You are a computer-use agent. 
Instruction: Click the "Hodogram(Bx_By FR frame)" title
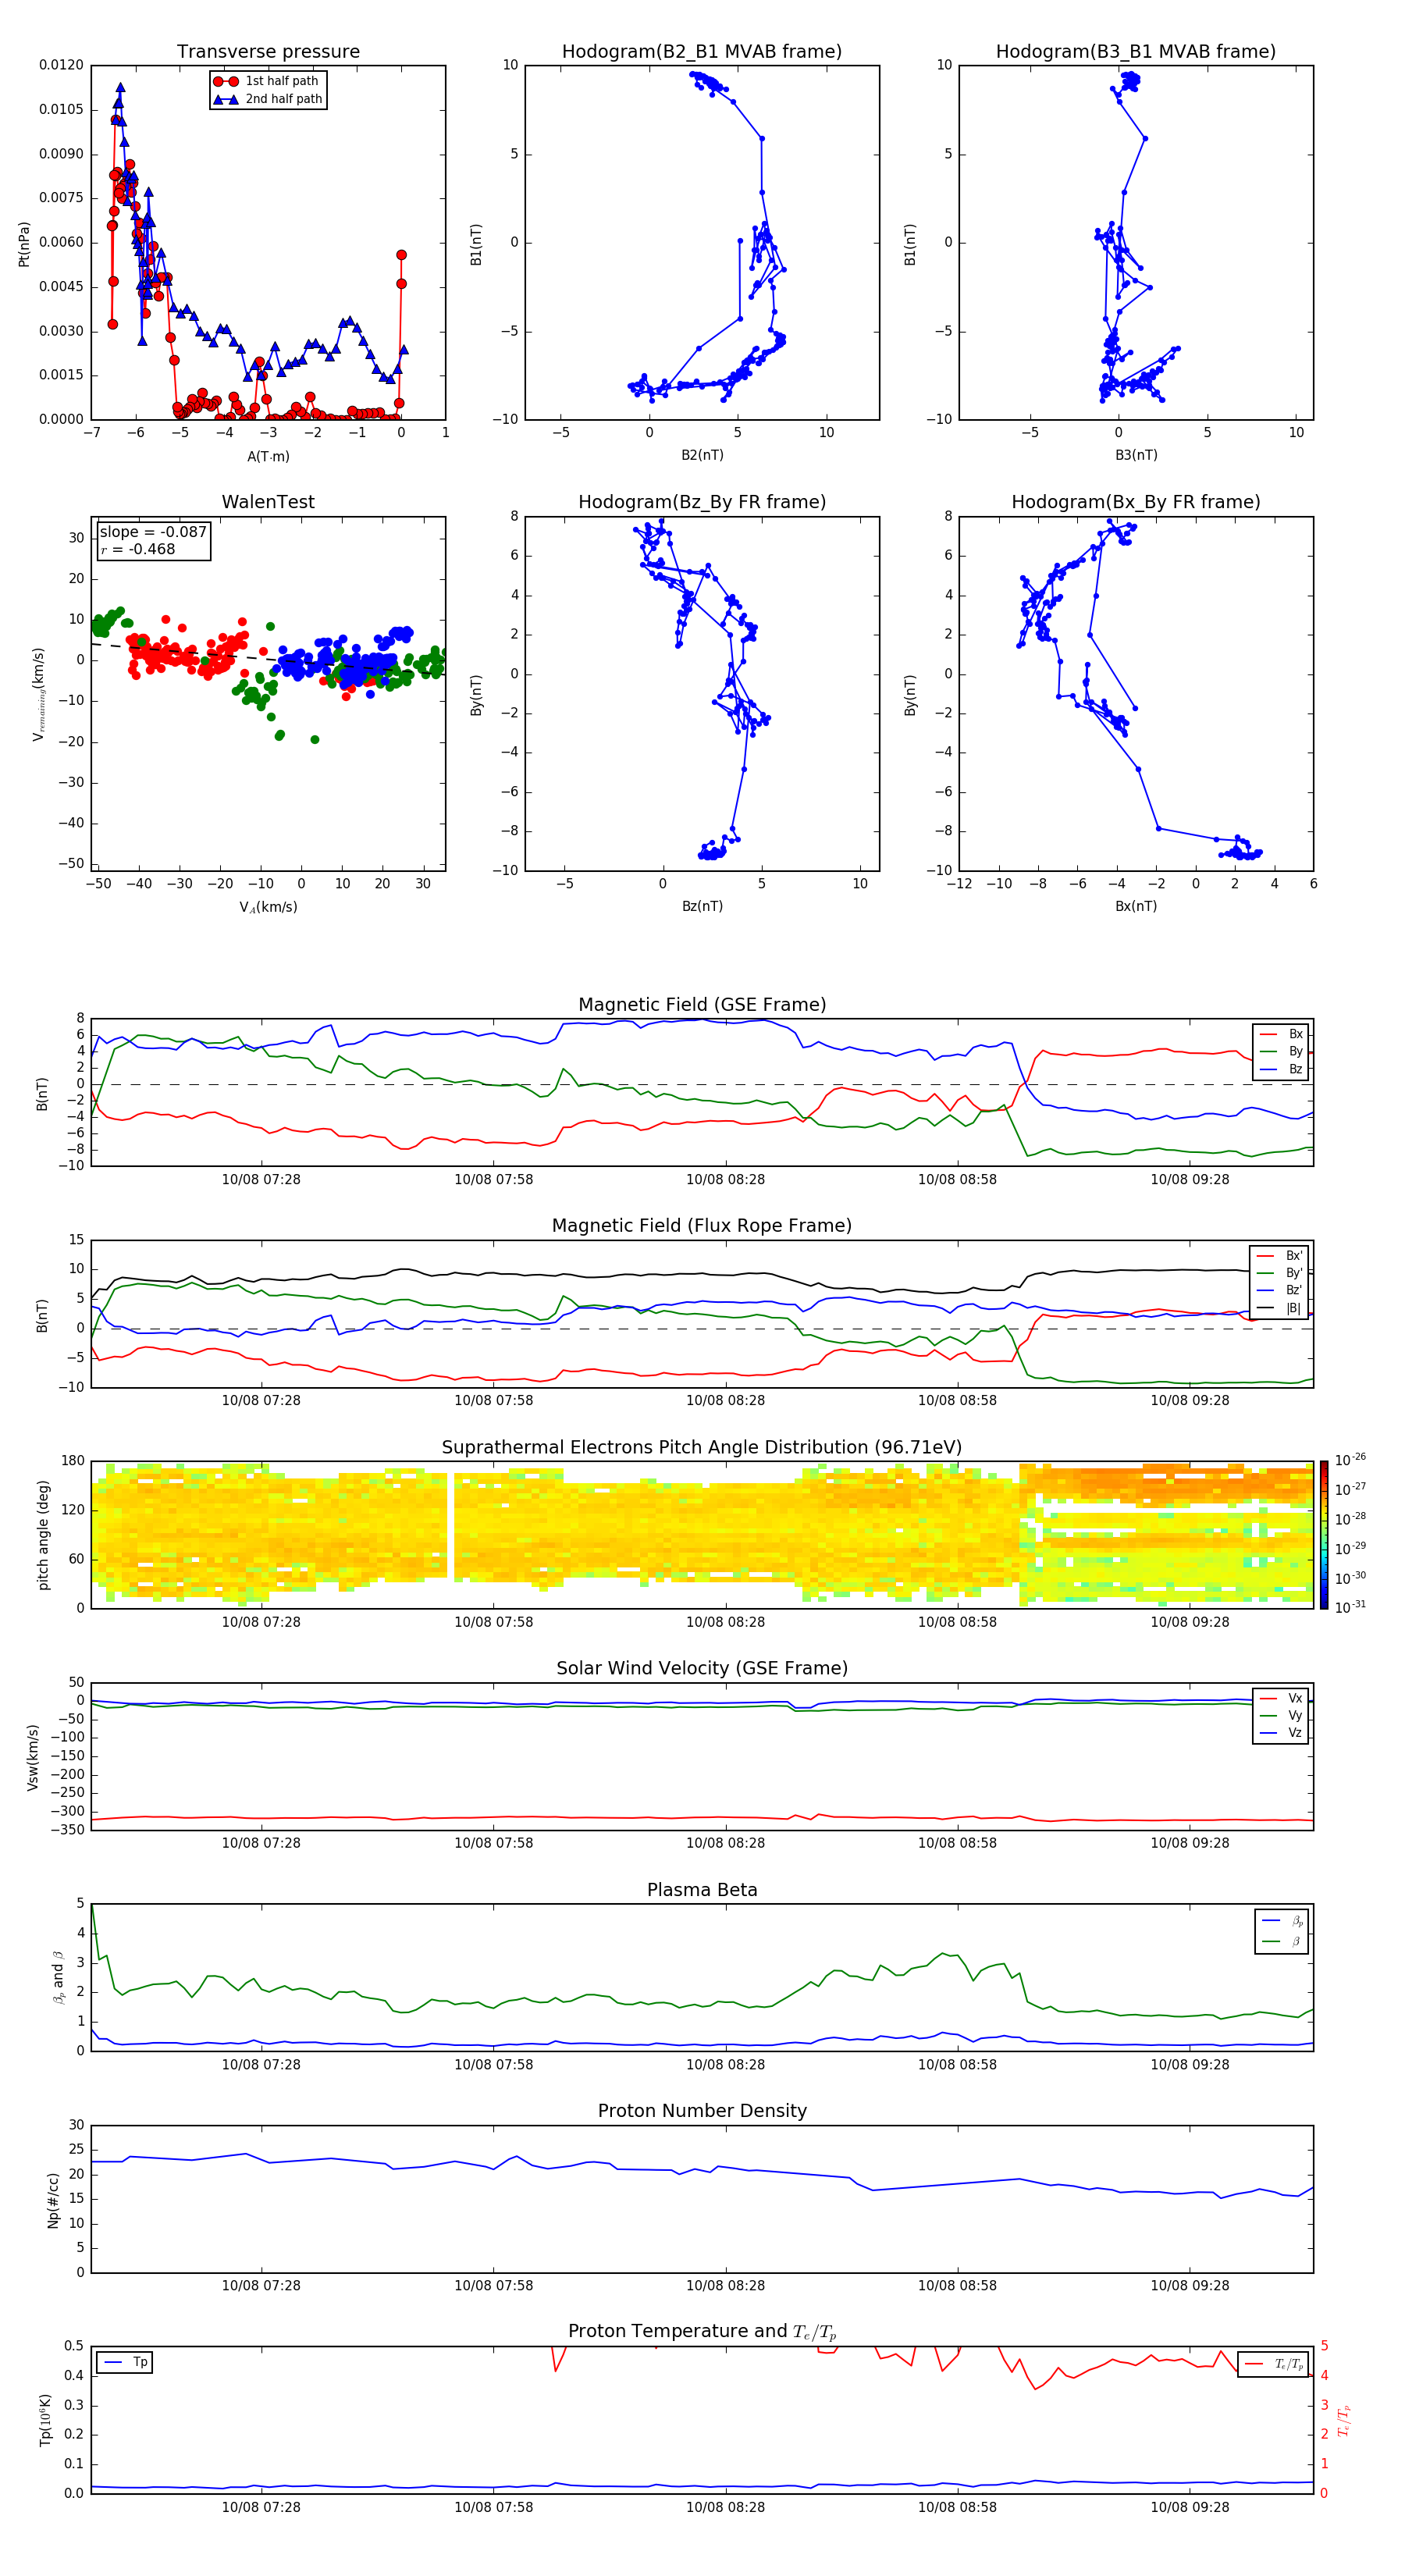click(x=1136, y=502)
